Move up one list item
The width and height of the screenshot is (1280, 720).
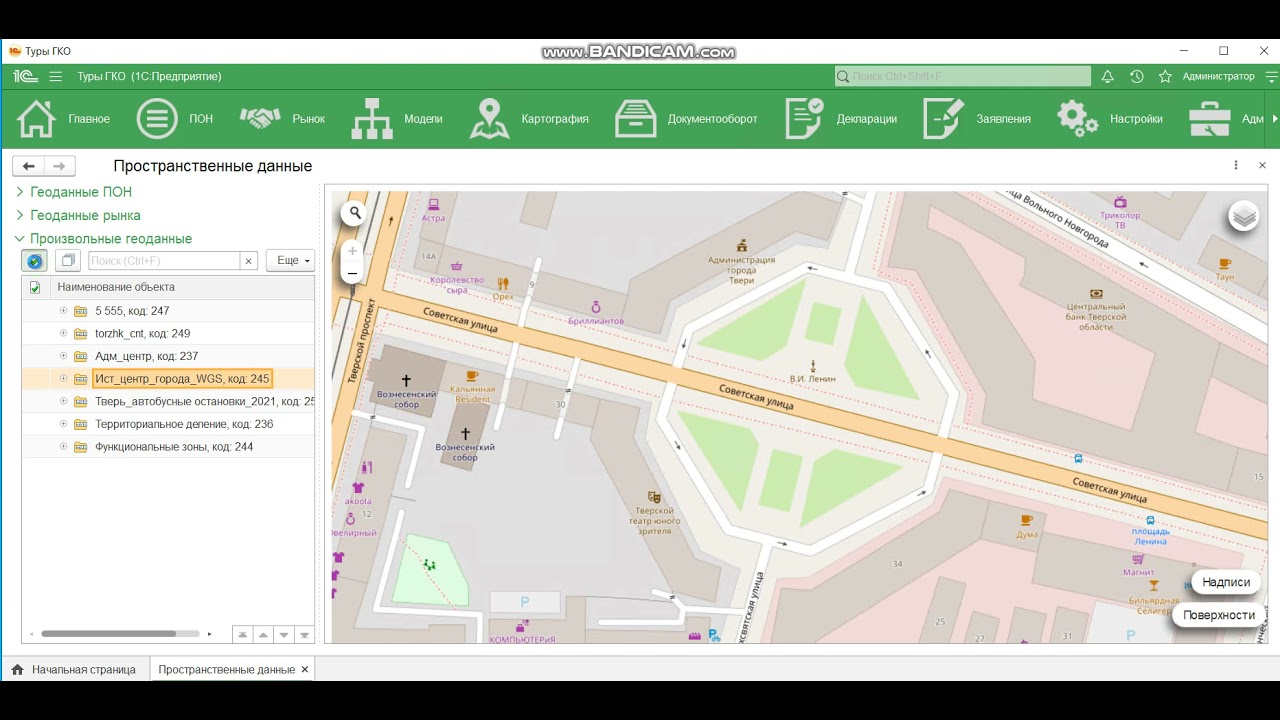(263, 634)
